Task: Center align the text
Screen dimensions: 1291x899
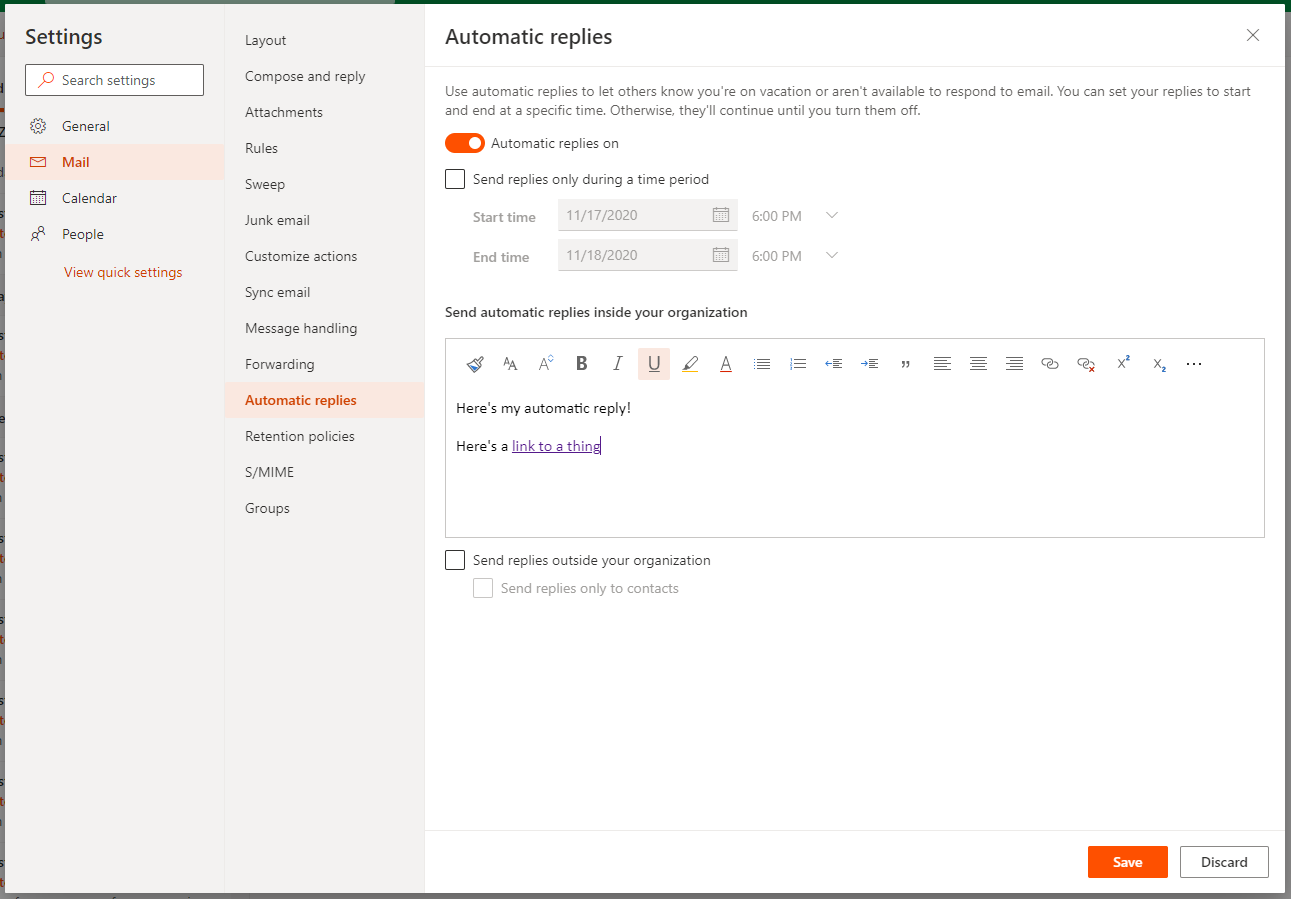Action: [x=978, y=364]
